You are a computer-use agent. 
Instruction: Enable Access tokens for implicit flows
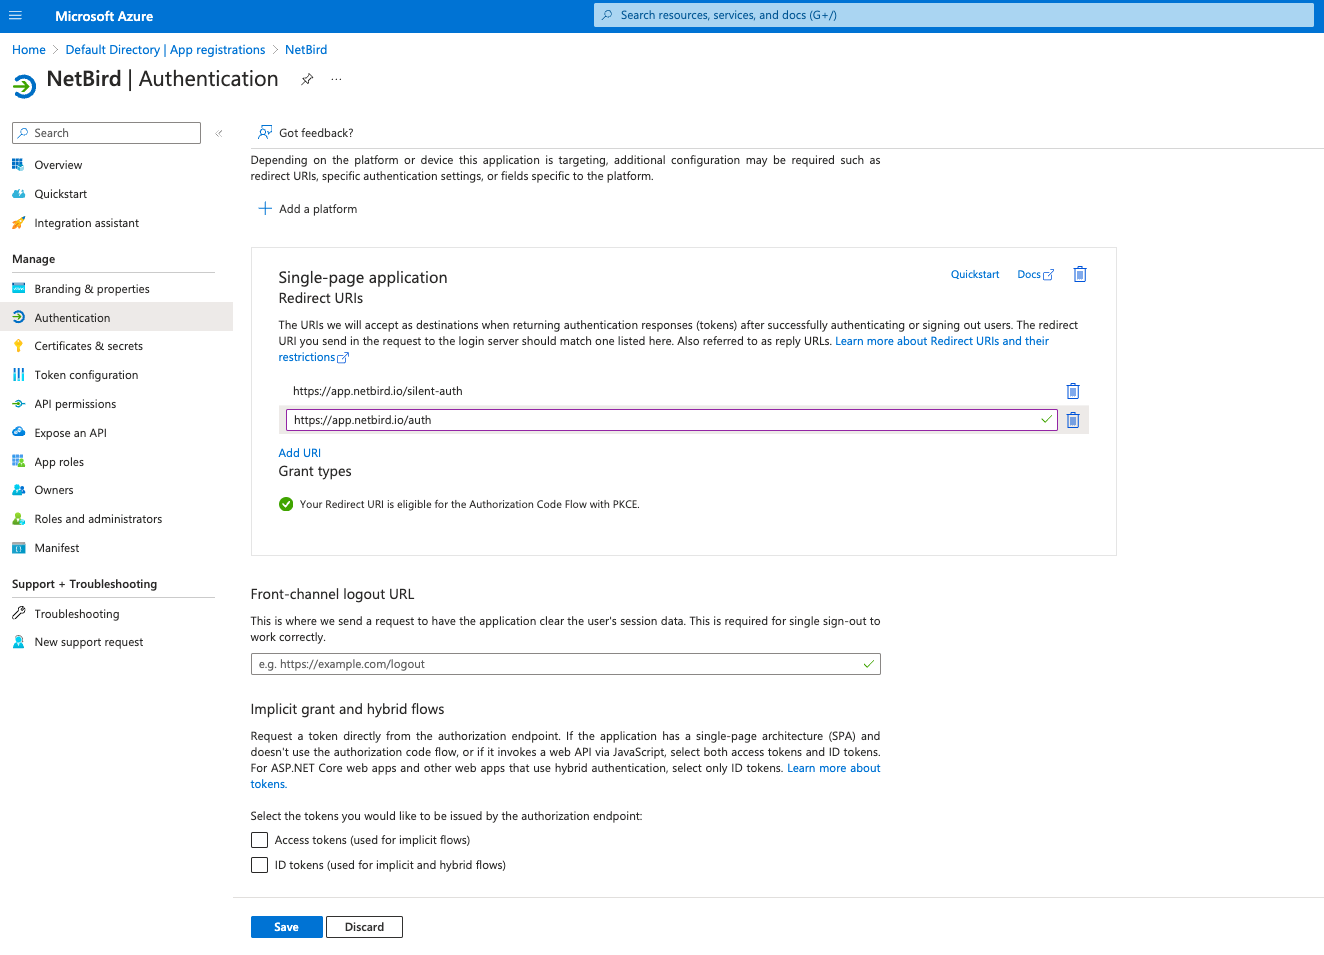tap(259, 840)
